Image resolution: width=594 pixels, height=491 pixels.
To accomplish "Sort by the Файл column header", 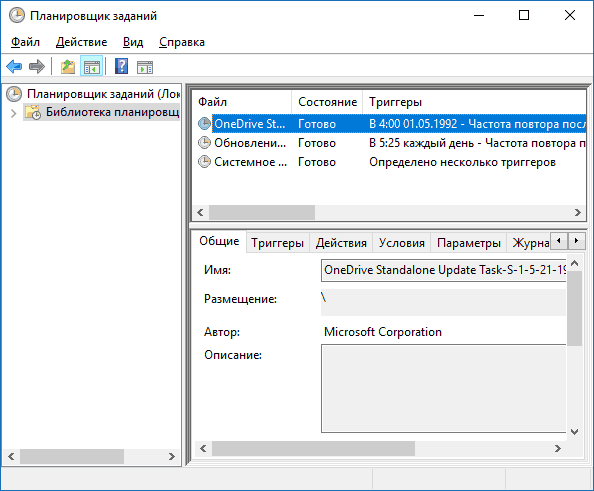I will pos(242,102).
